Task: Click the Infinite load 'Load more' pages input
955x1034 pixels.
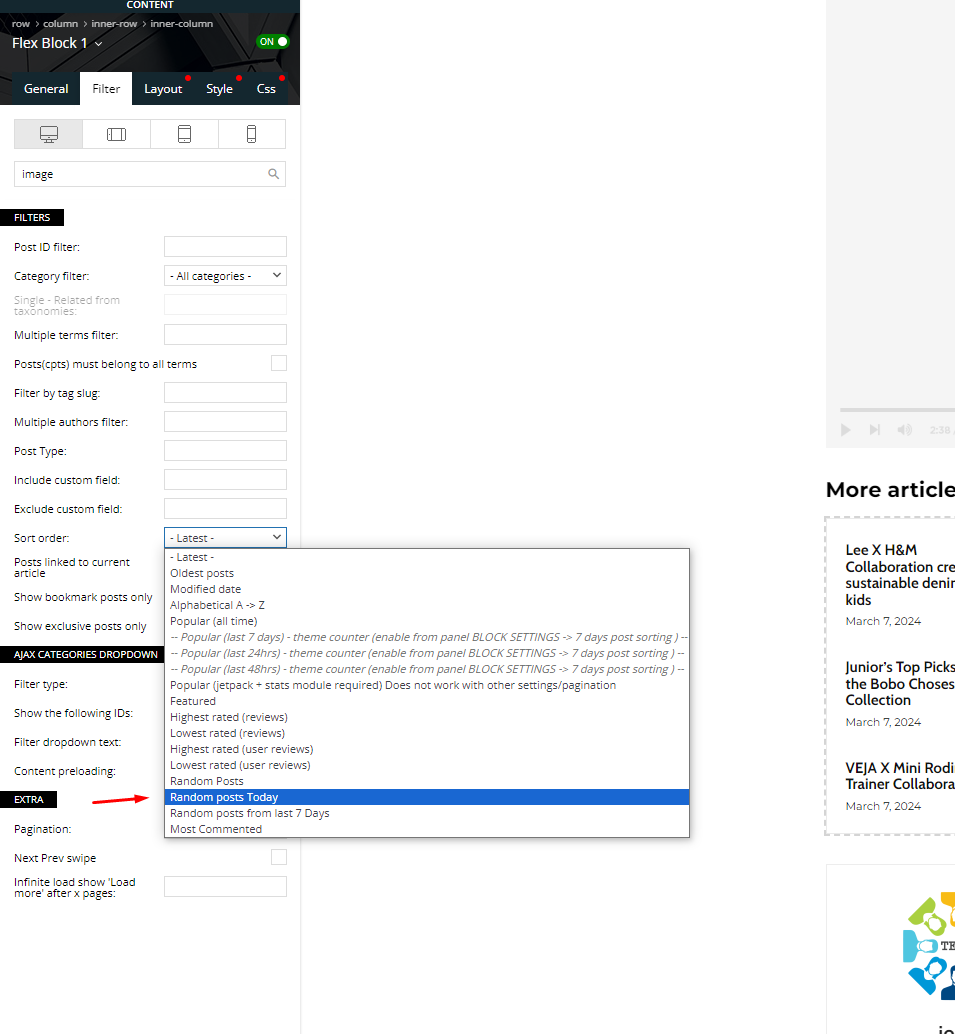Action: pos(225,886)
